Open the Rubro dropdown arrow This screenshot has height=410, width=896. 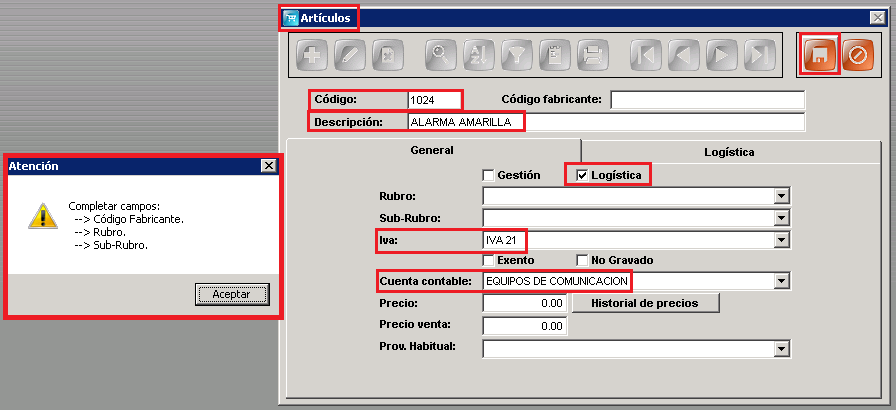click(781, 196)
